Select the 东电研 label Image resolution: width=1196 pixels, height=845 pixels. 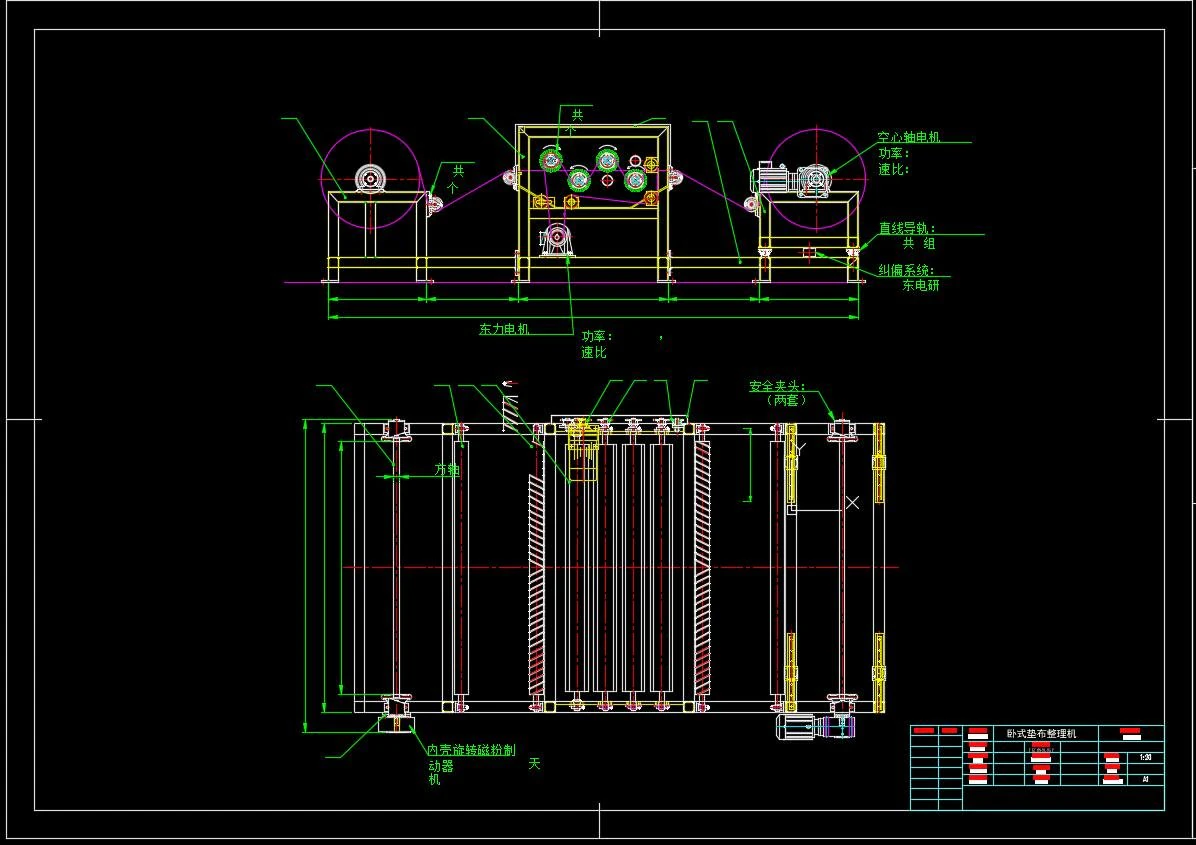coord(921,285)
